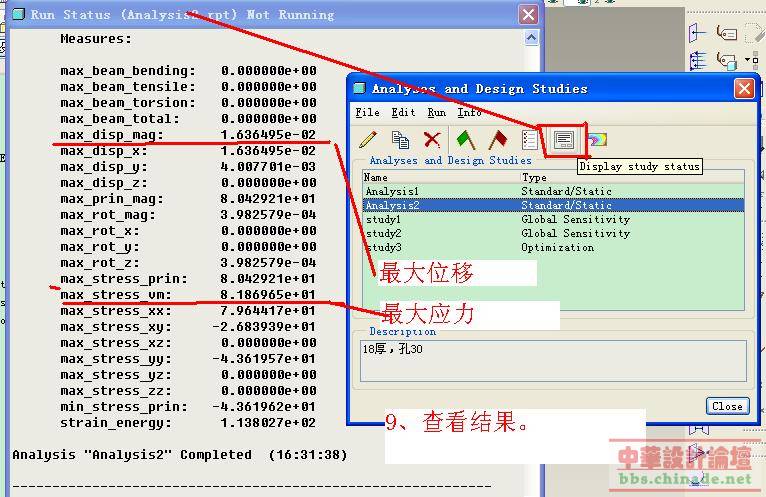The width and height of the screenshot is (766, 497).
Task: Close the Analyses and Design Studies dialog
Action: coord(744,88)
